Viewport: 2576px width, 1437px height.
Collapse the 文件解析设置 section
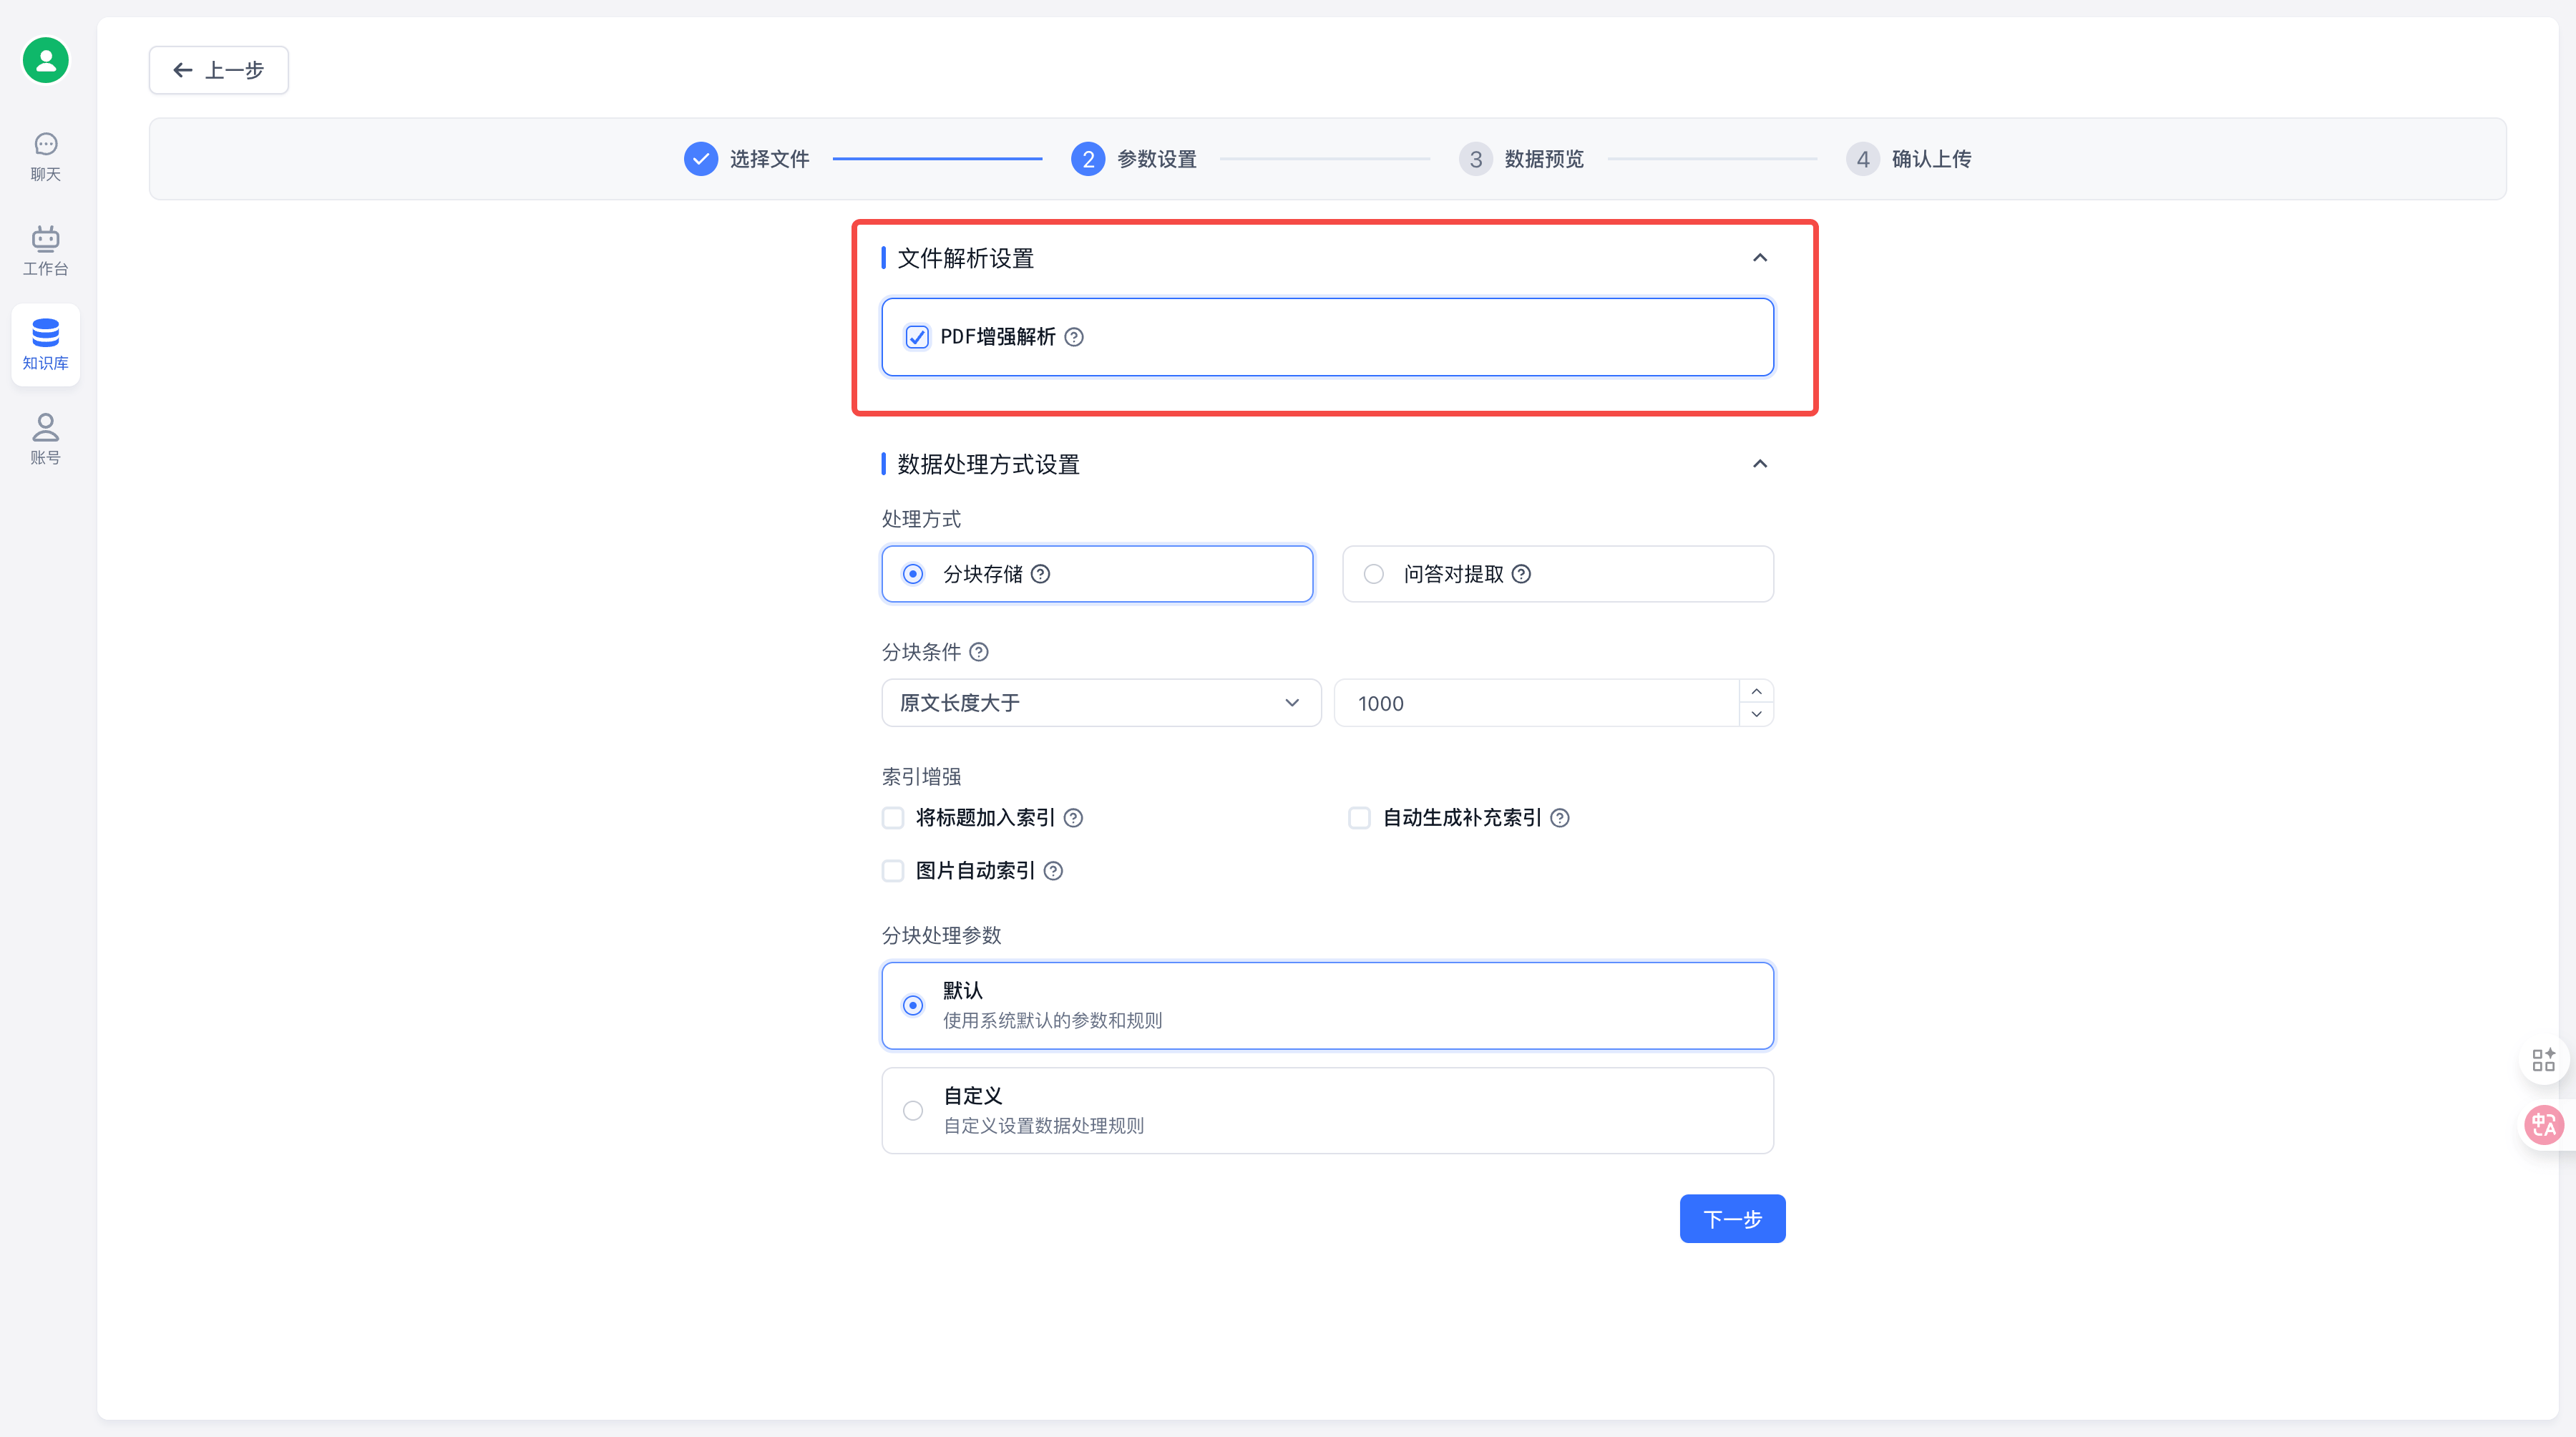click(1760, 258)
